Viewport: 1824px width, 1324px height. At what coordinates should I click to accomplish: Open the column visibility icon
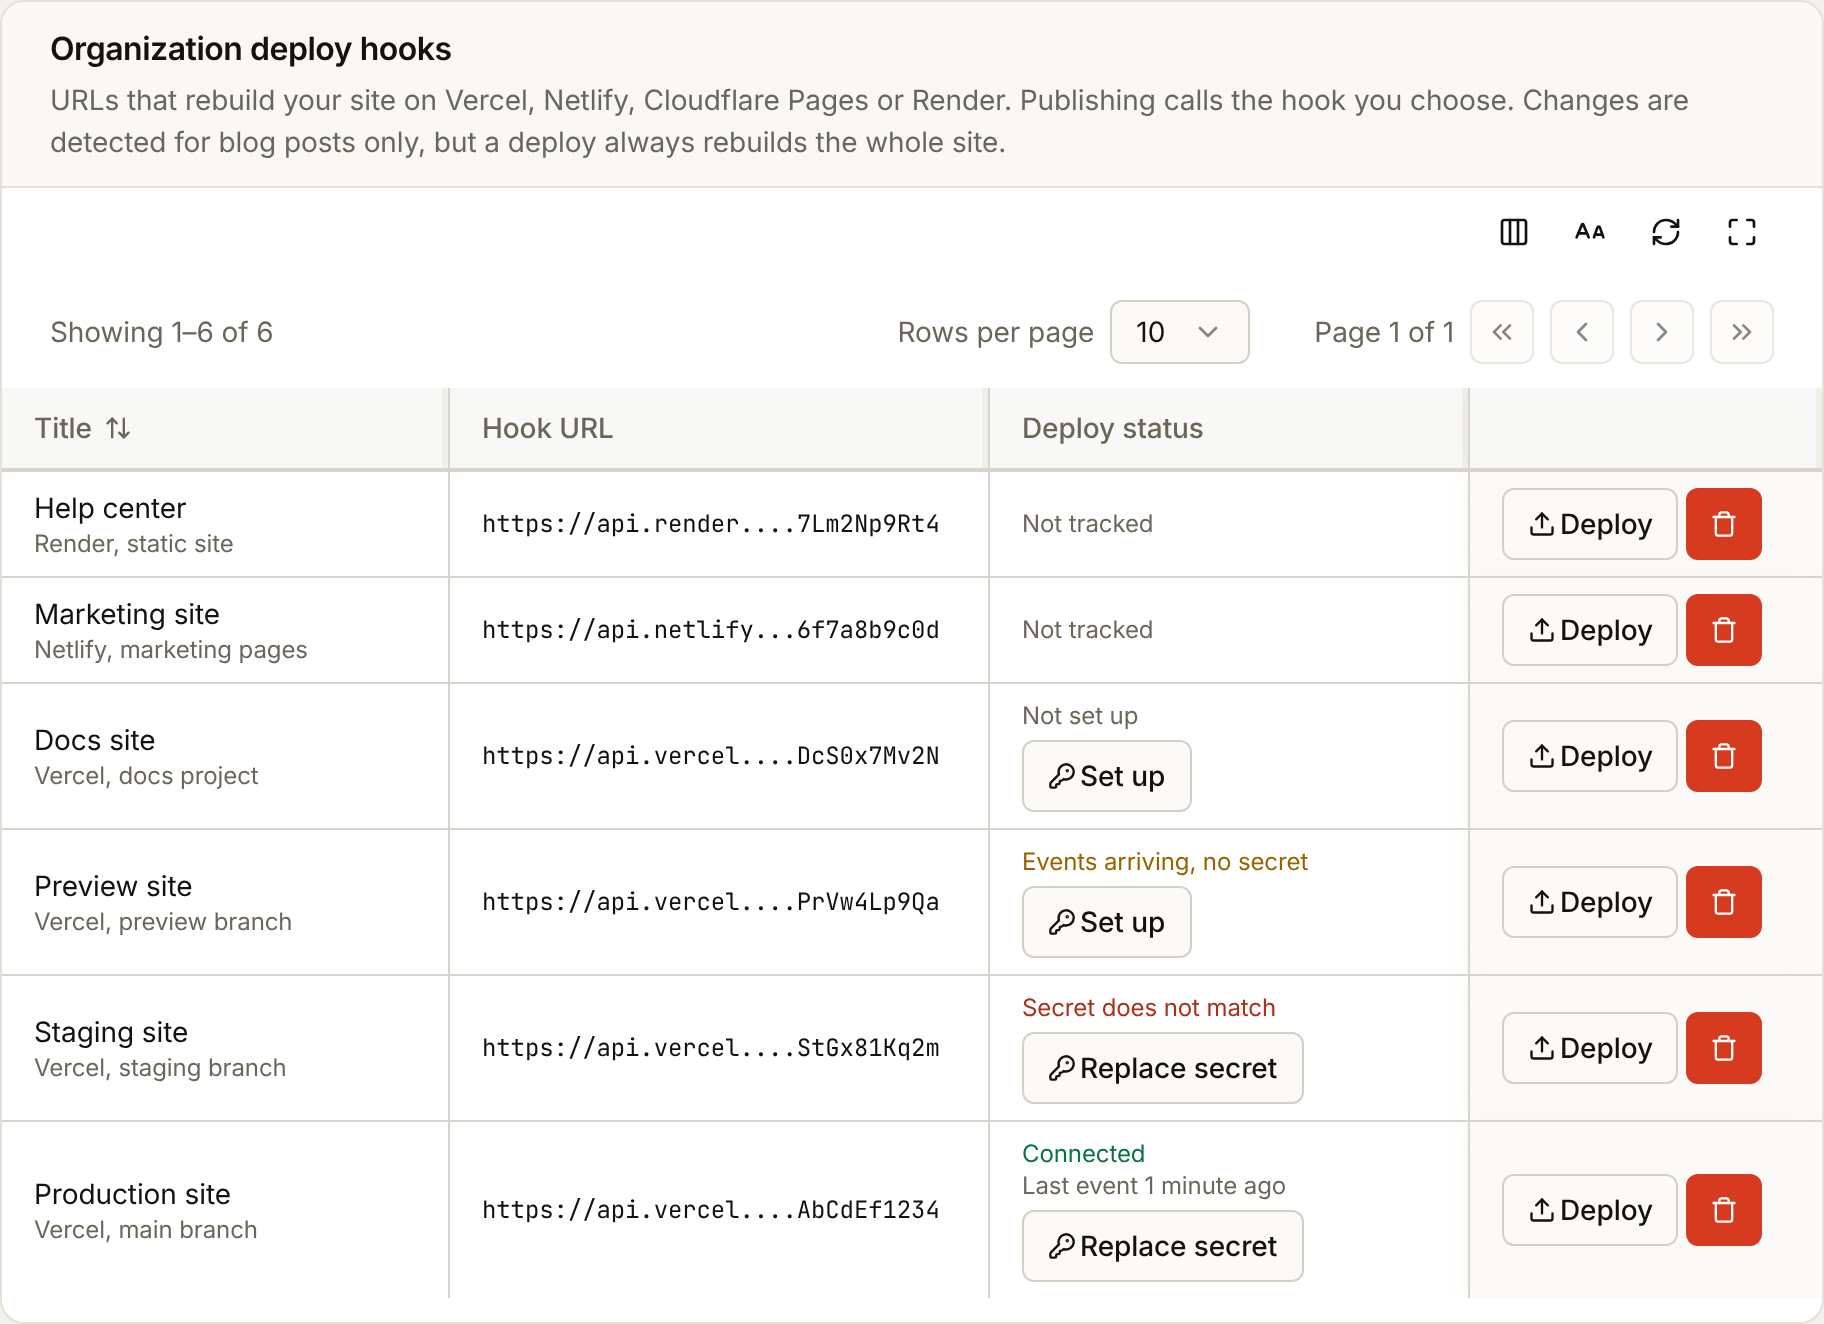point(1514,232)
